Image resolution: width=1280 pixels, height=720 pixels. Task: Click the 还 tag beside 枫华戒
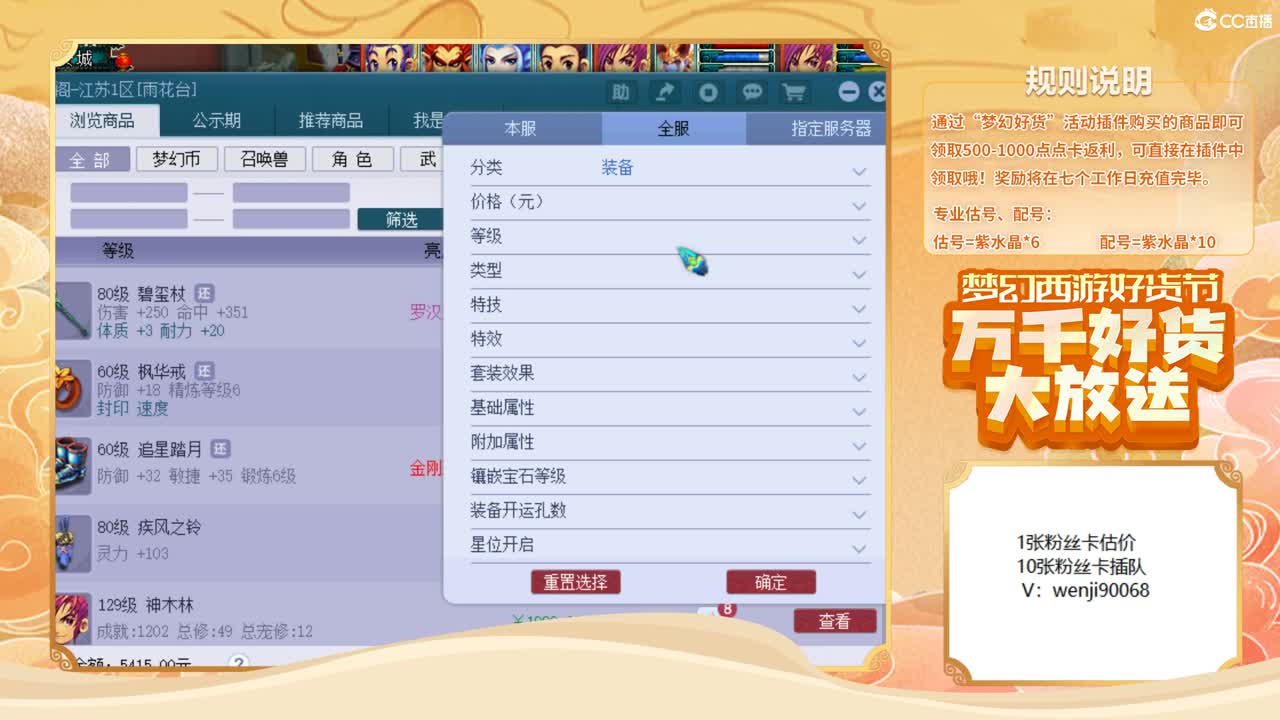coord(205,371)
